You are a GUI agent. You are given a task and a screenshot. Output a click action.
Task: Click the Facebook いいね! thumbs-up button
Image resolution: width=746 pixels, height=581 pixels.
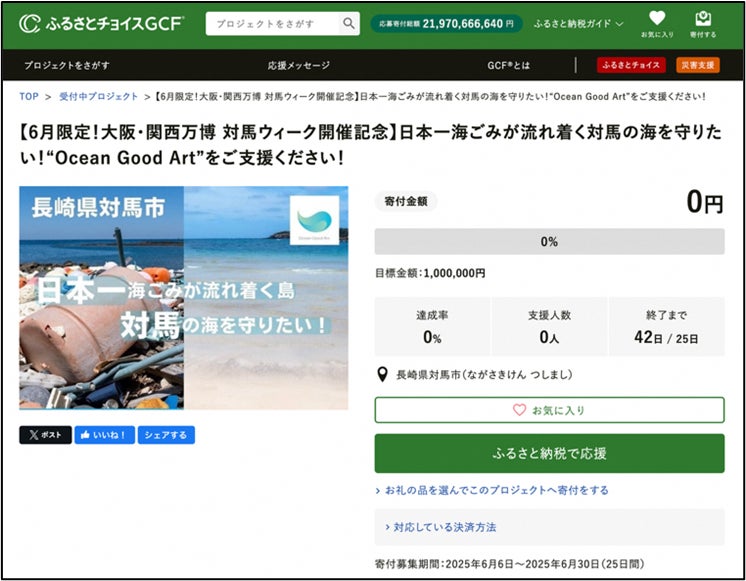tap(105, 435)
